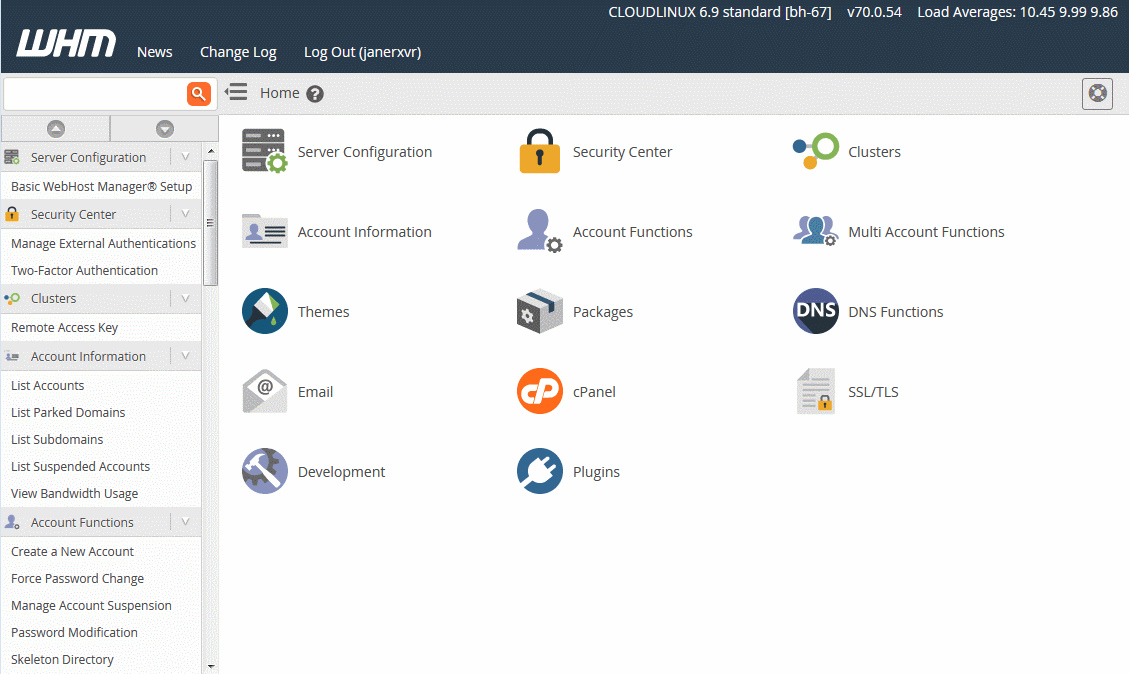
Task: Click the Themes label in main panel
Action: tap(323, 312)
